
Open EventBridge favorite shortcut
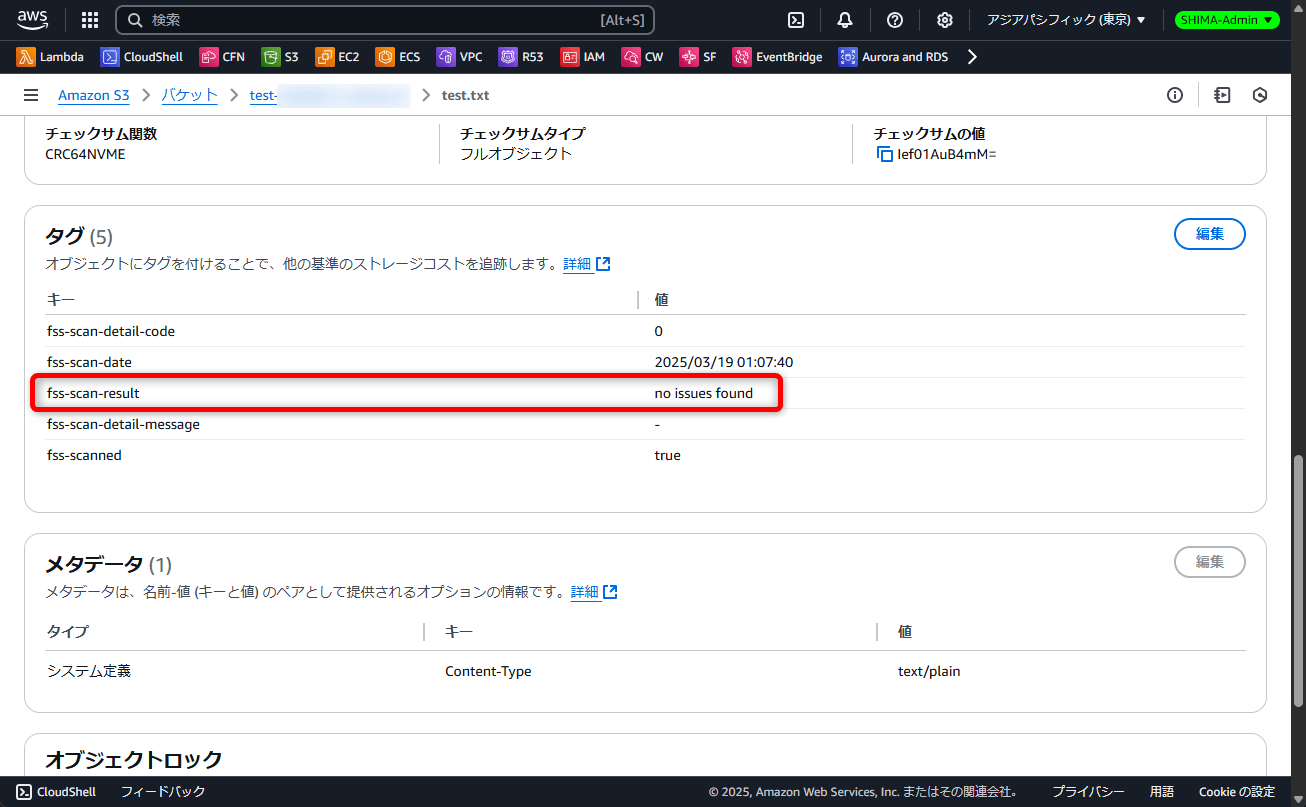[x=777, y=57]
